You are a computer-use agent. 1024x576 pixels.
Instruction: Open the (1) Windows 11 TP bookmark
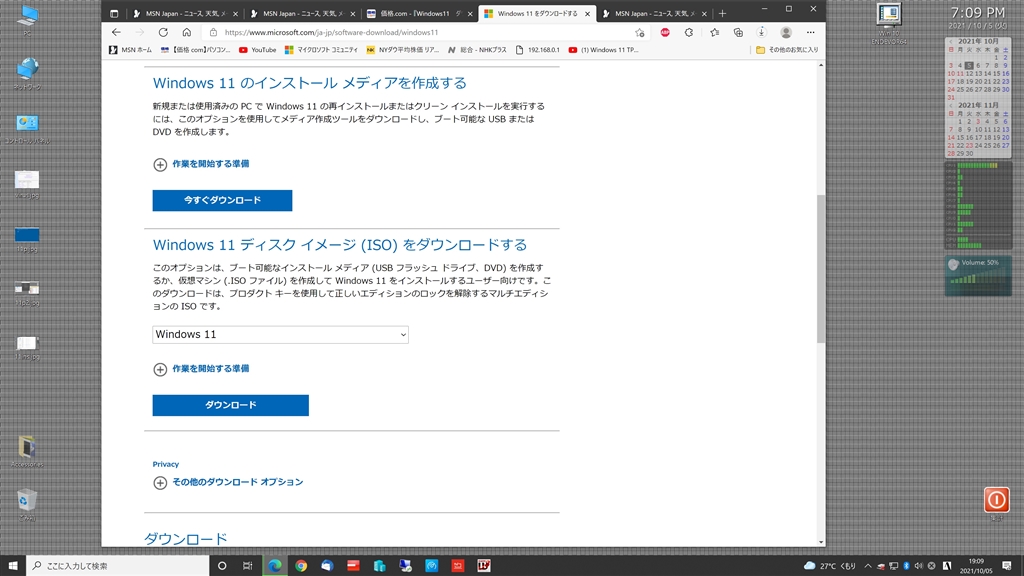603,50
